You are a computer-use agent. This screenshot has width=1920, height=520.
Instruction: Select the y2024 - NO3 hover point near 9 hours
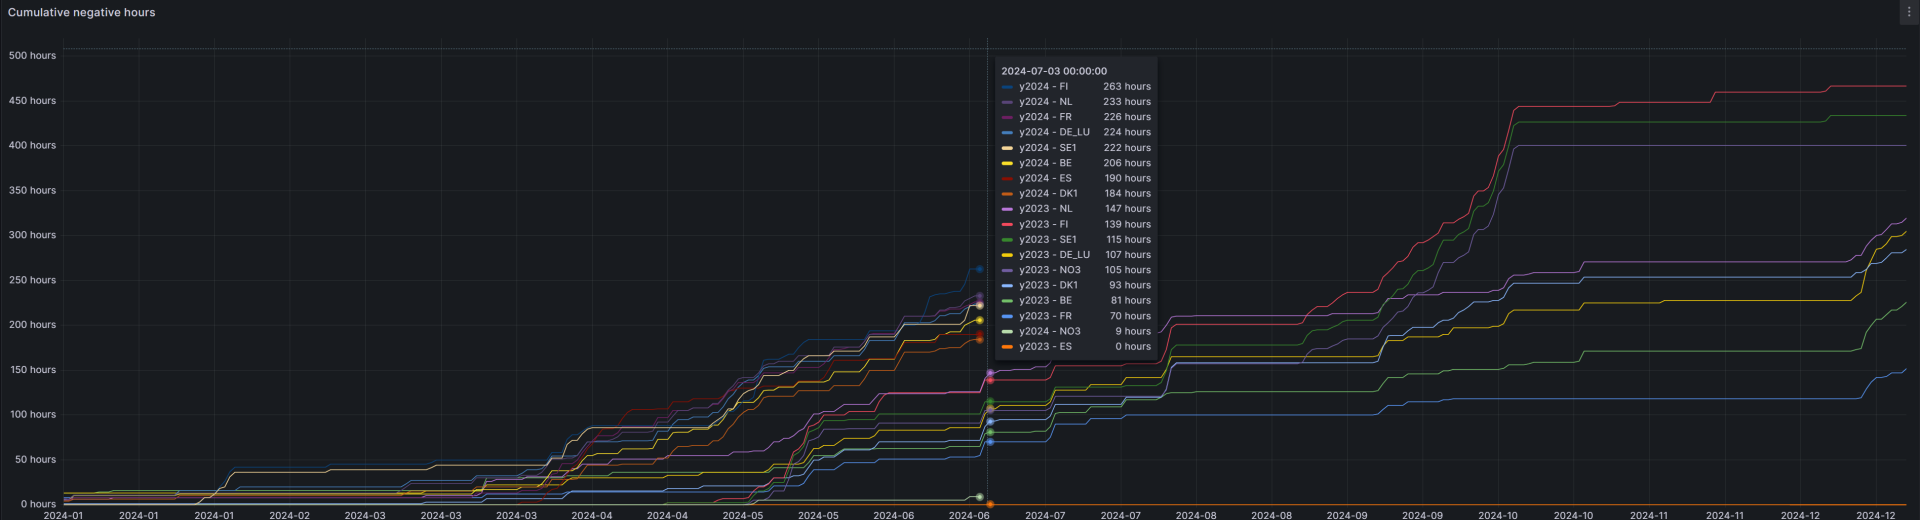click(x=979, y=497)
